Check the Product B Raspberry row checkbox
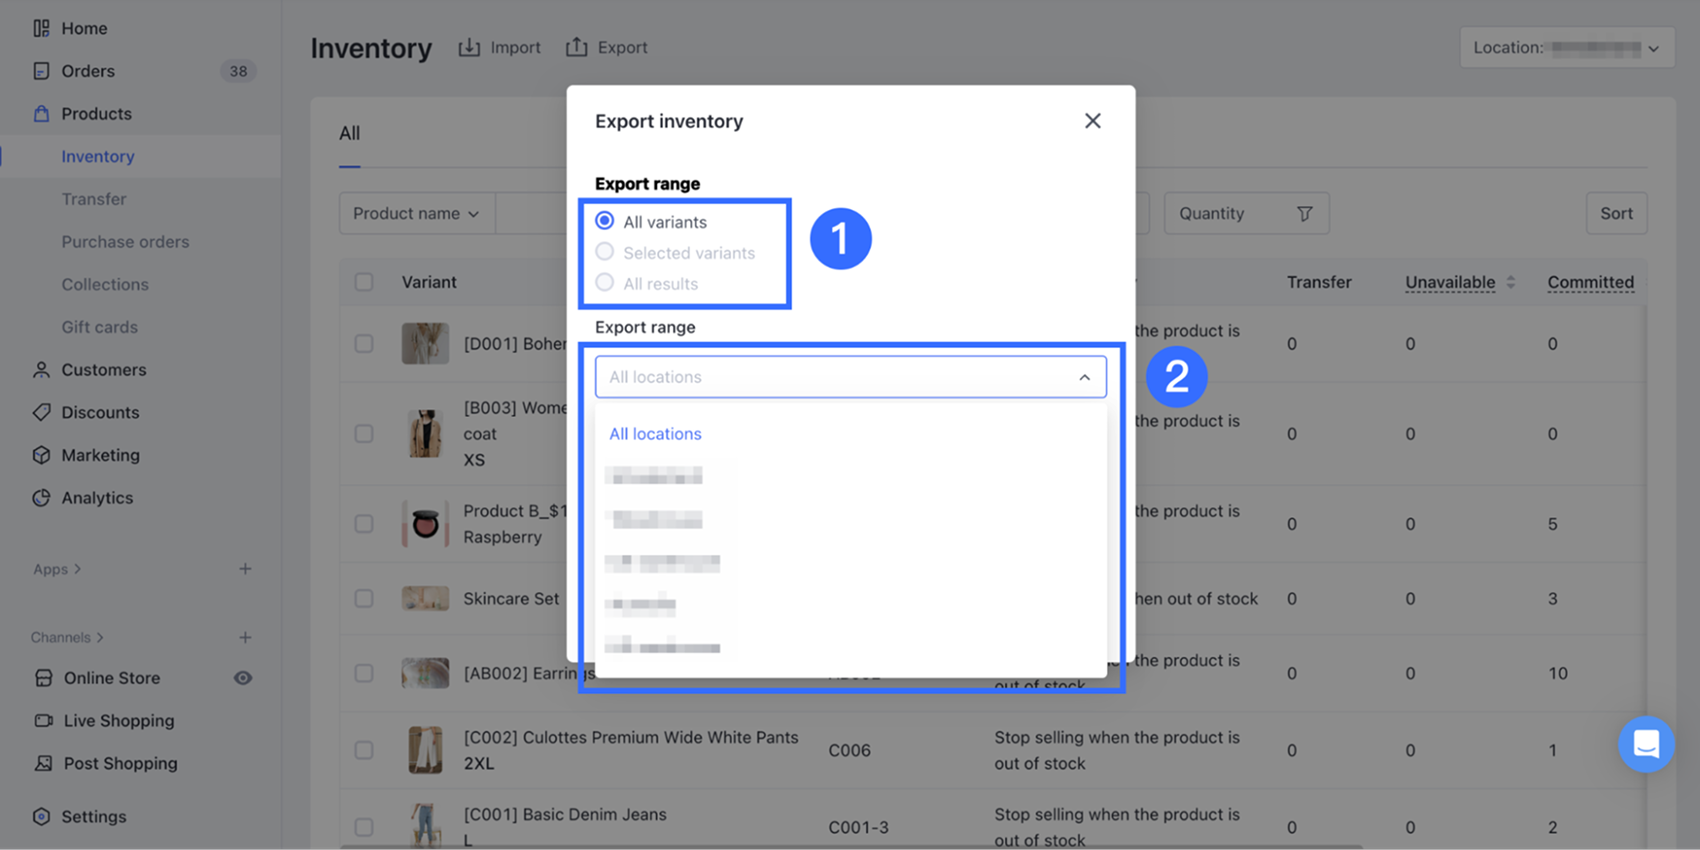 coord(364,524)
